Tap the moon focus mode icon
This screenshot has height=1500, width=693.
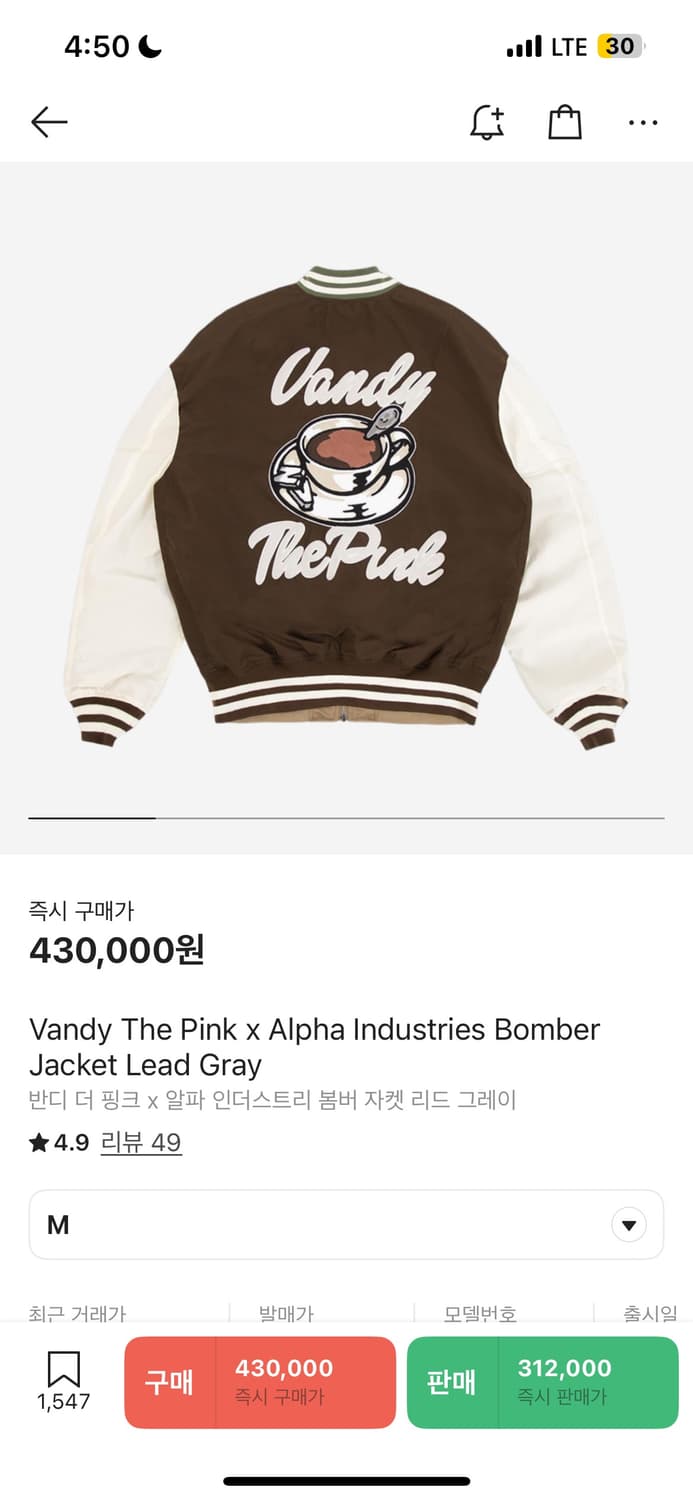pos(150,46)
